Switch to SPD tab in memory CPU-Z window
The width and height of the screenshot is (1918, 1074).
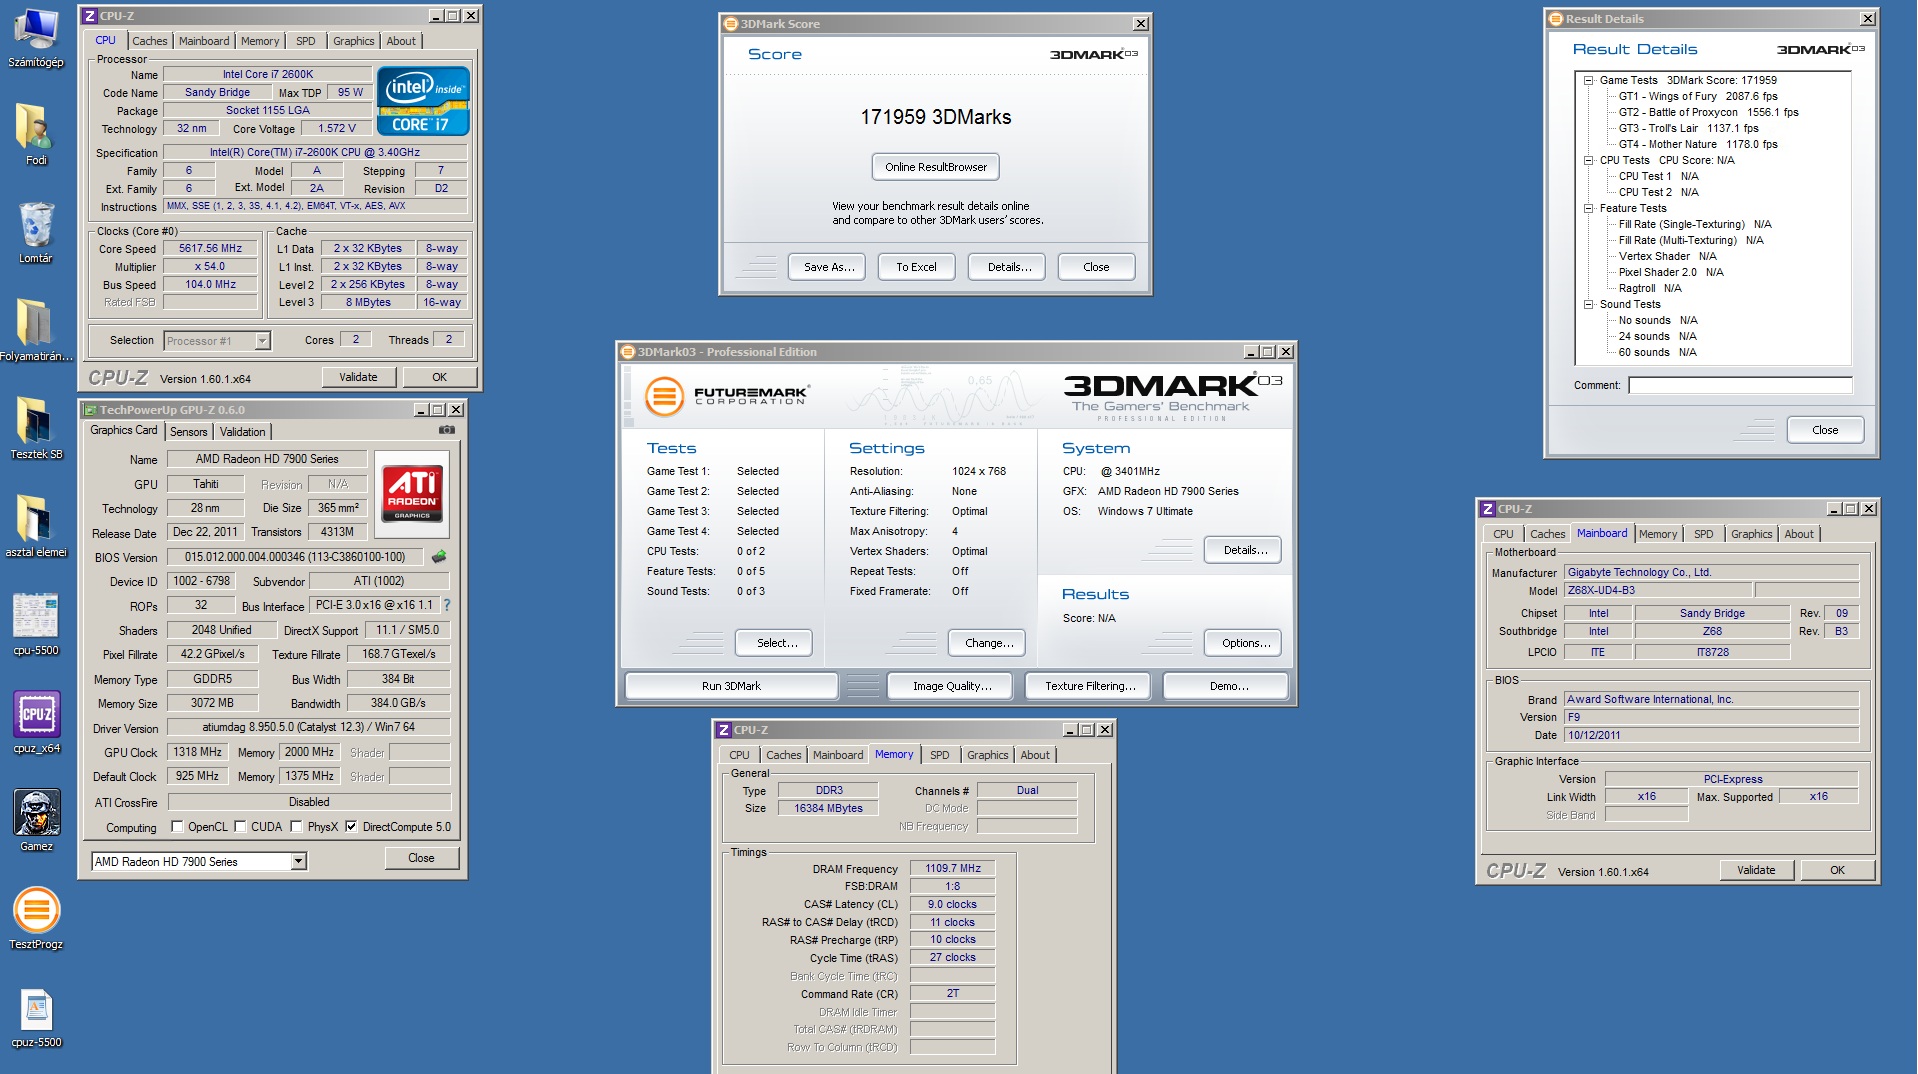click(x=940, y=755)
